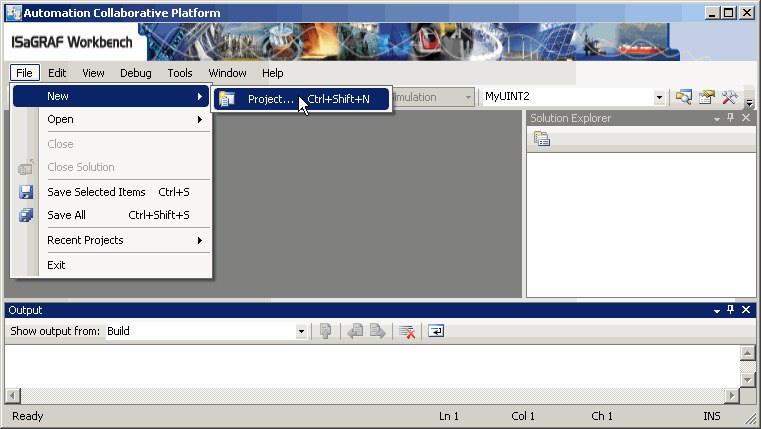Click the hammer and wrench toolbox icon
This screenshot has height=429, width=761.
729,97
